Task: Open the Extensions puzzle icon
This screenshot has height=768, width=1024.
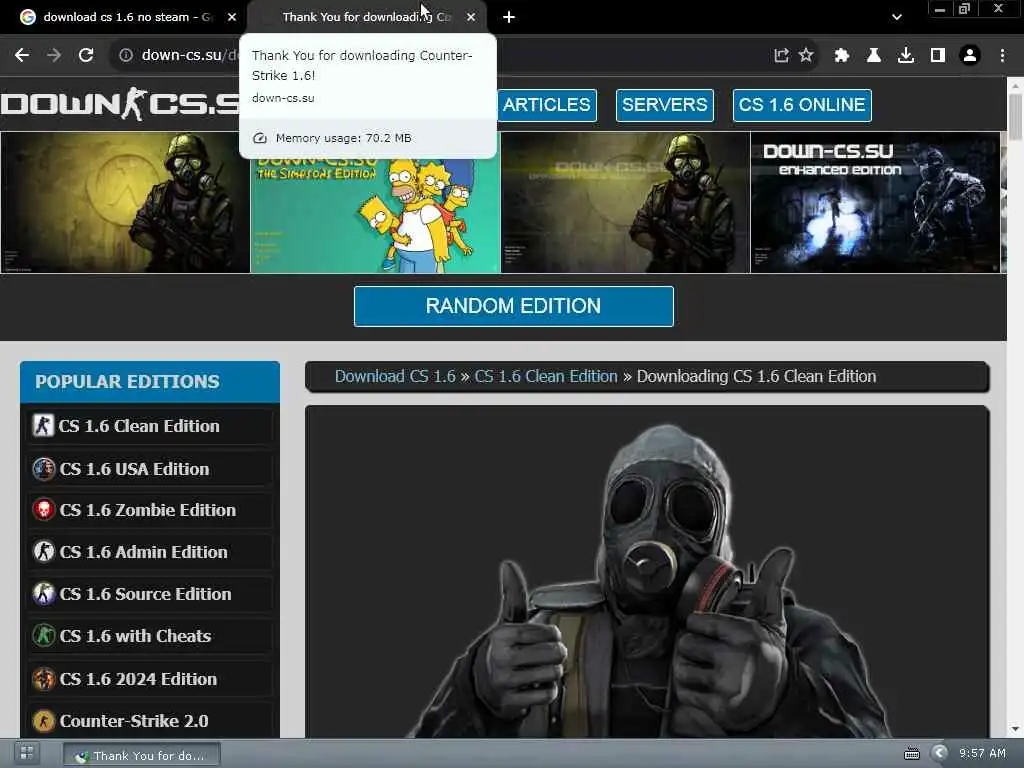Action: point(841,56)
